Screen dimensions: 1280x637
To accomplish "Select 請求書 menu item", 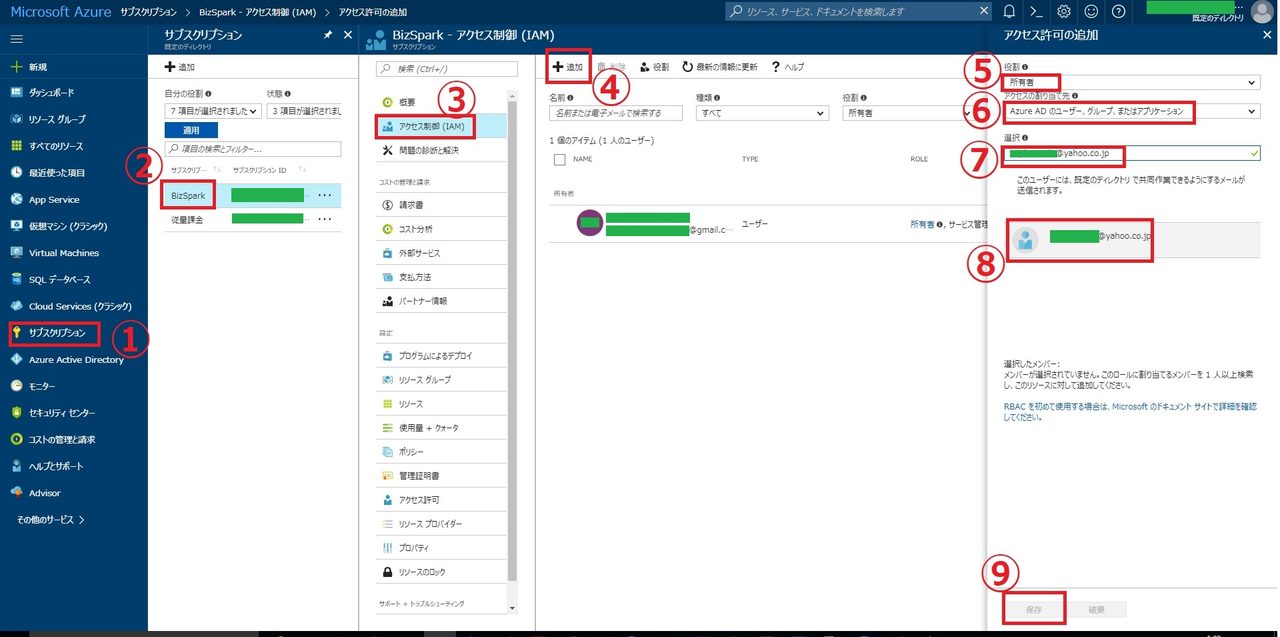I will click(x=441, y=205).
